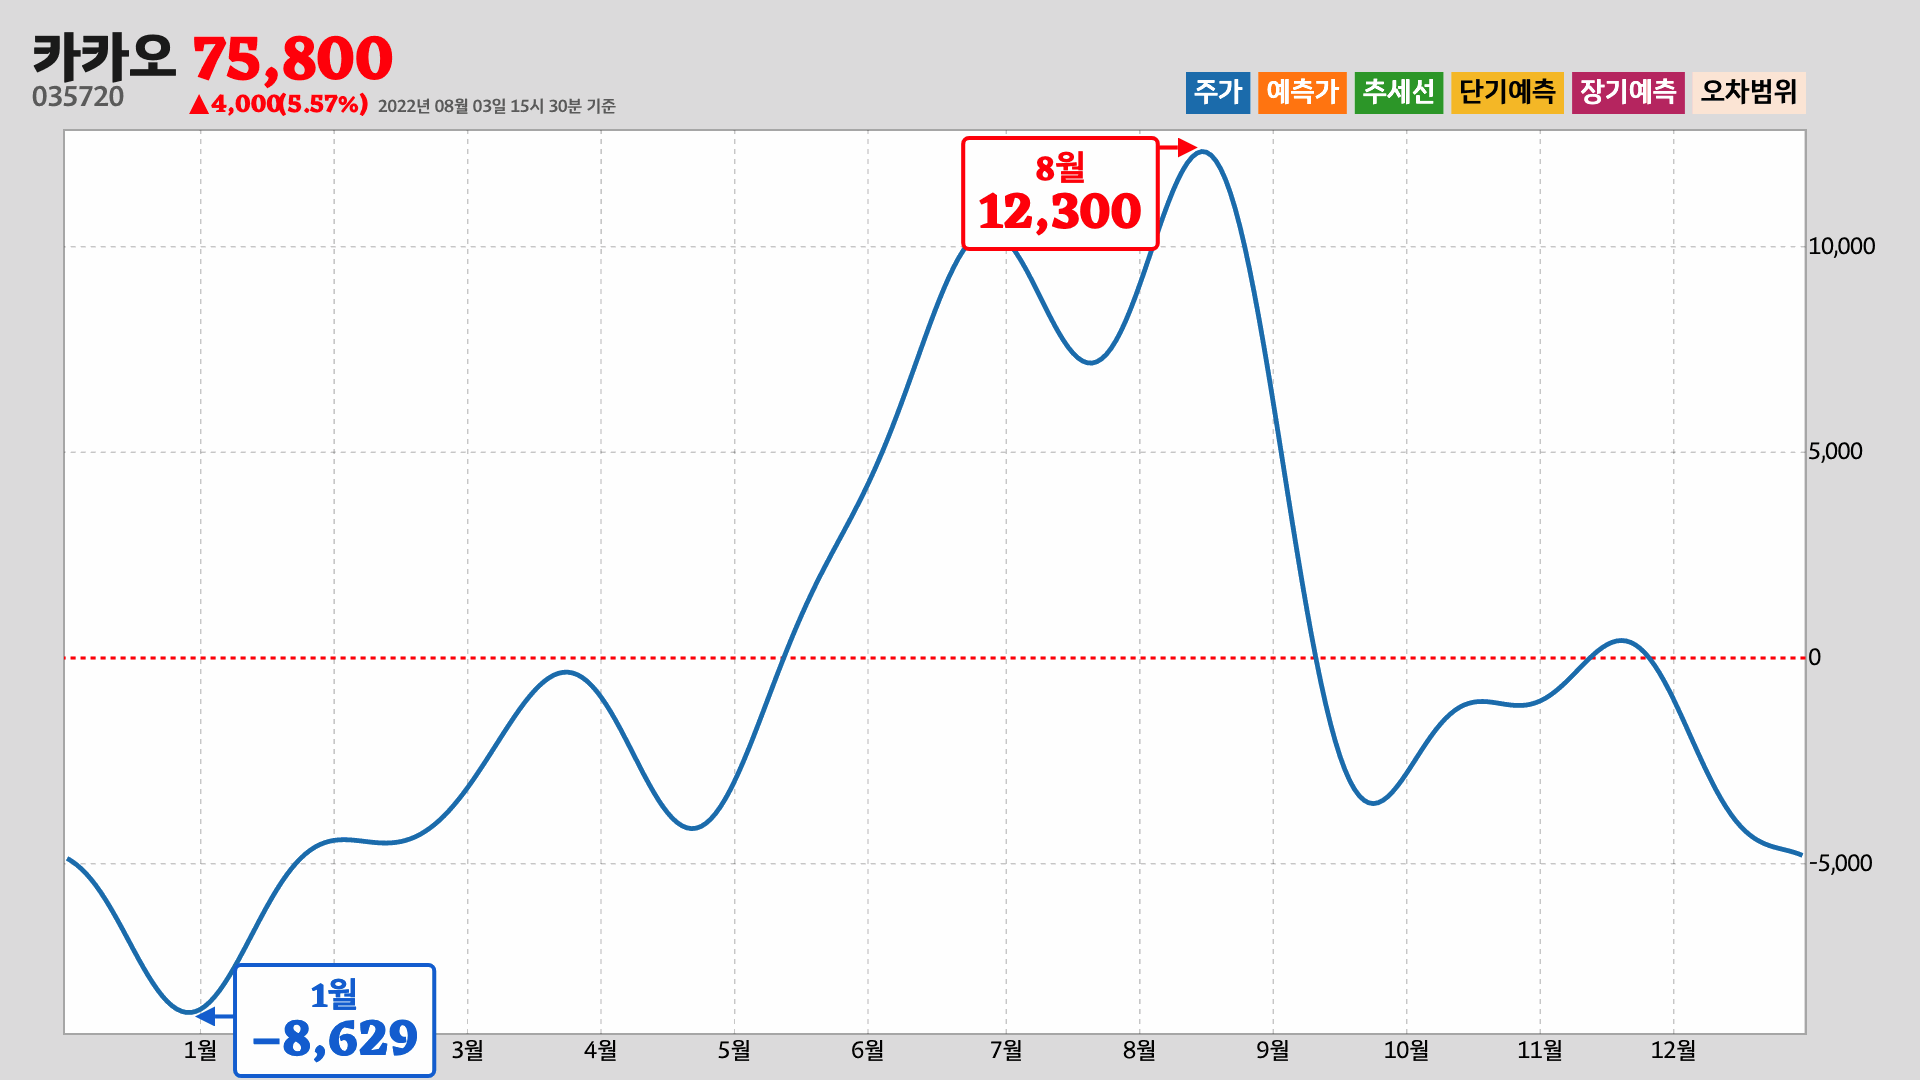The height and width of the screenshot is (1080, 1920).
Task: Click the 10,000 y-axis label
Action: tap(1841, 246)
